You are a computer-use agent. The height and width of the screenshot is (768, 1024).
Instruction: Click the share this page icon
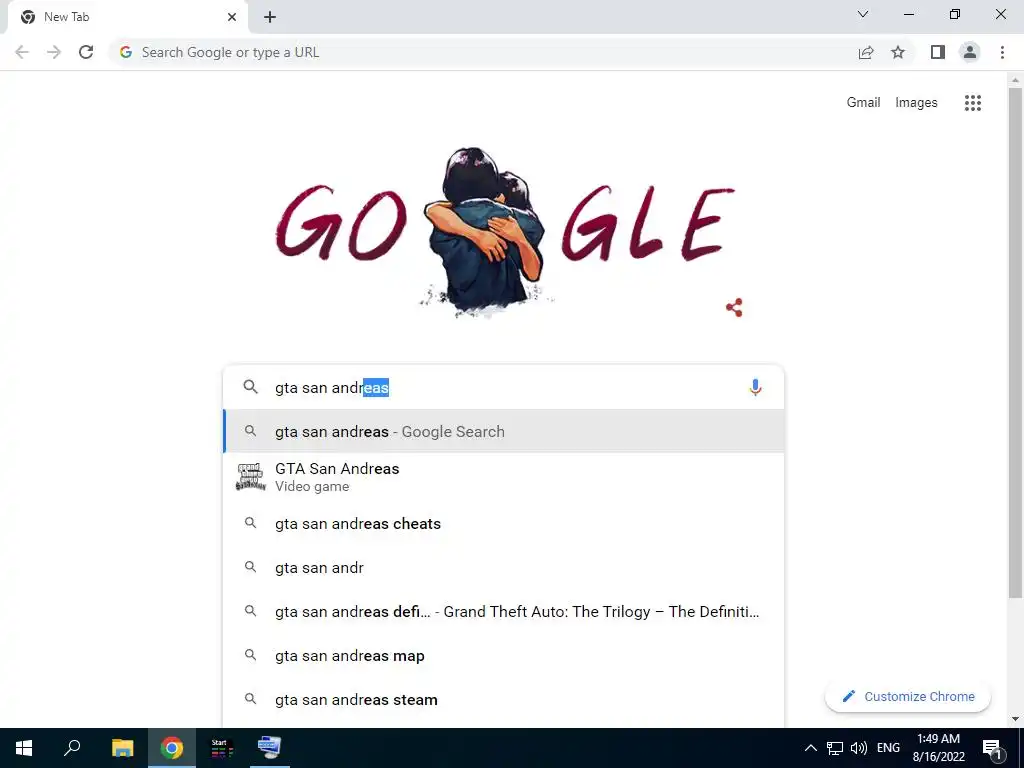866,52
